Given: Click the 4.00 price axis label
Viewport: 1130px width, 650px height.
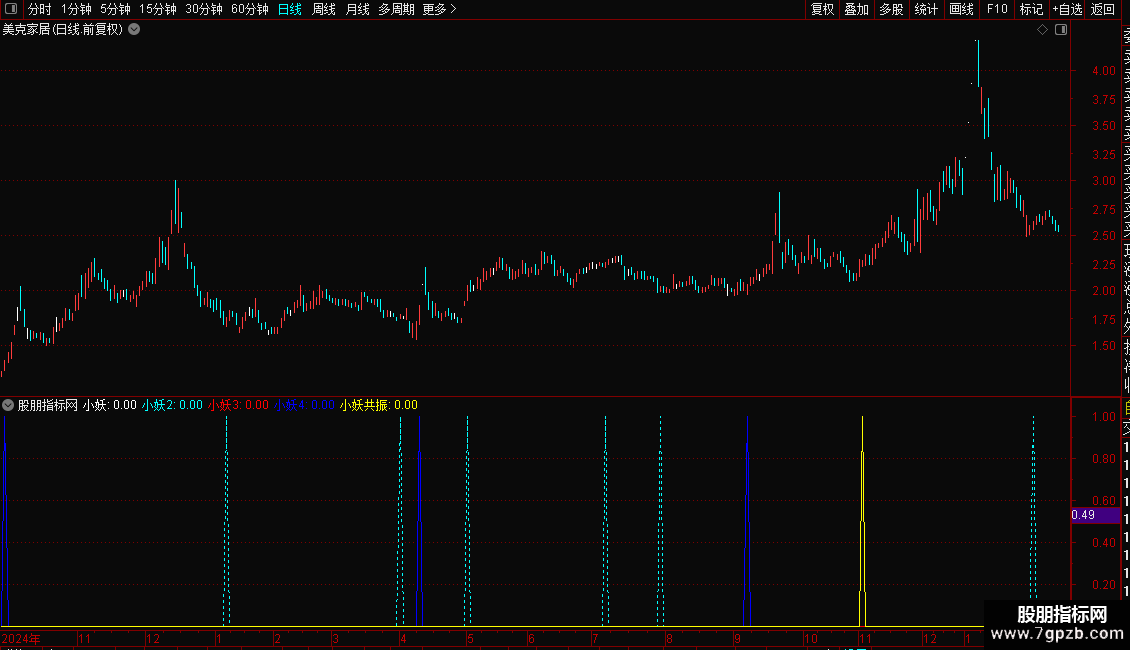Looking at the screenshot, I should pyautogui.click(x=1103, y=71).
